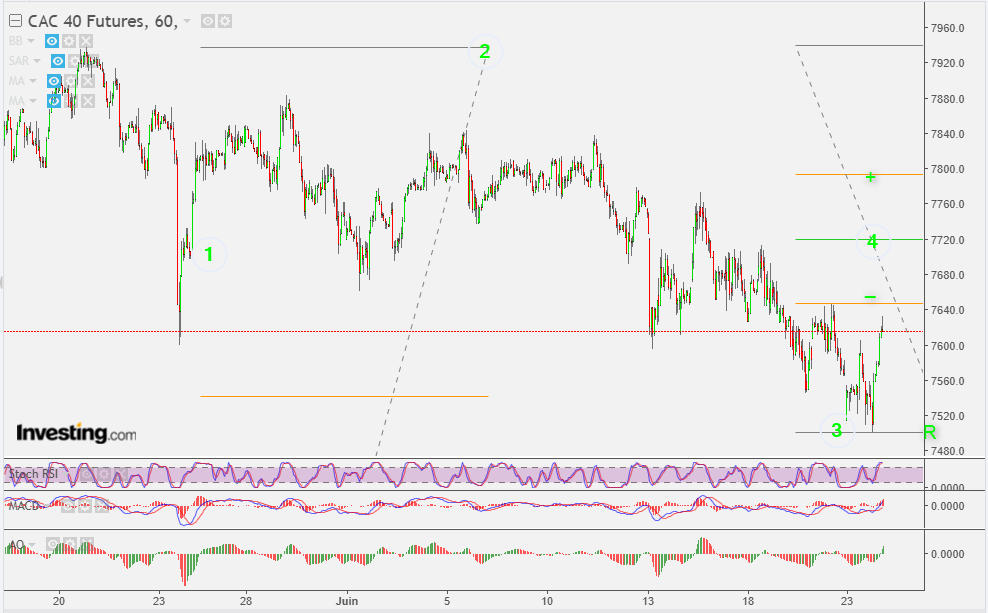Open BB indicator settings gear
This screenshot has width=988, height=613.
coord(69,42)
